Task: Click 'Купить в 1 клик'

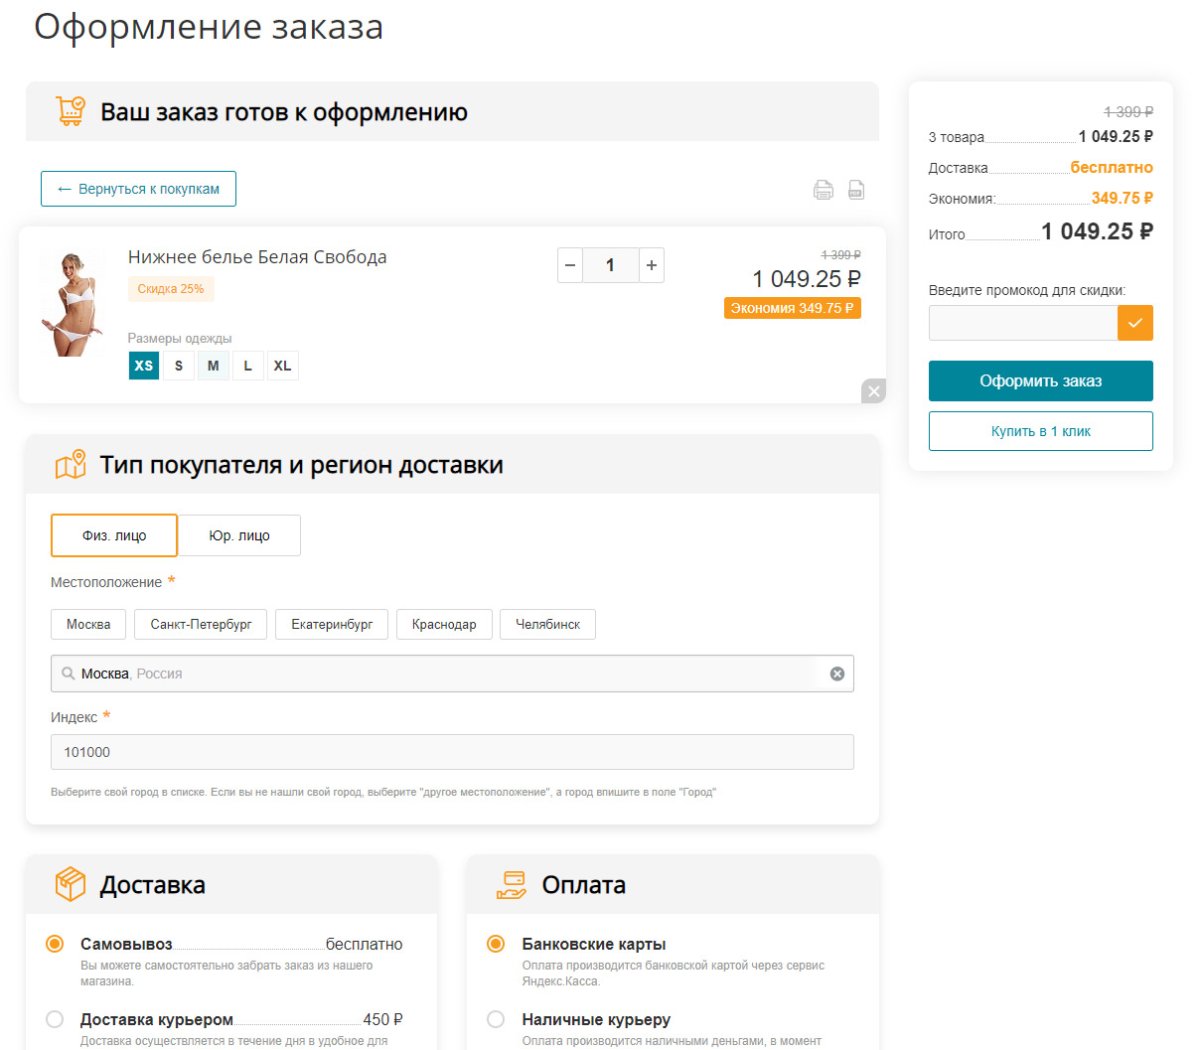Action: click(1040, 428)
